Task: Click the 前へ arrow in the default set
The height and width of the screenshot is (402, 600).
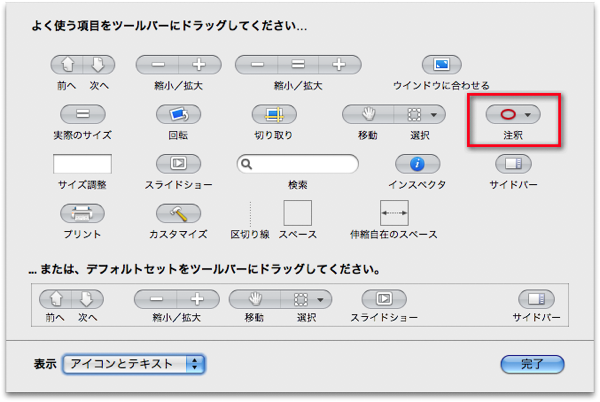Action: [x=56, y=299]
